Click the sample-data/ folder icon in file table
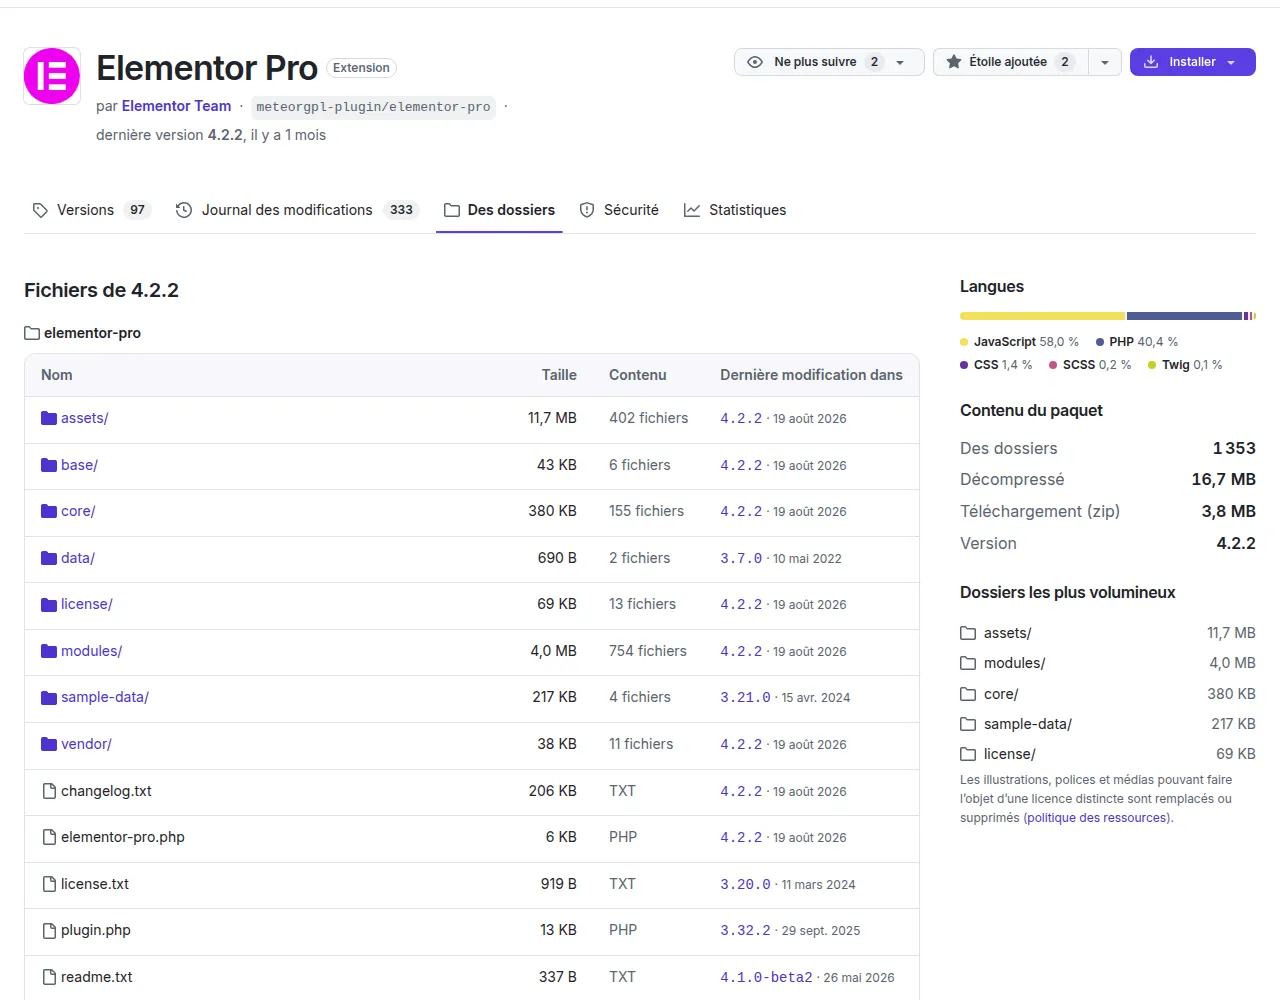 (49, 697)
